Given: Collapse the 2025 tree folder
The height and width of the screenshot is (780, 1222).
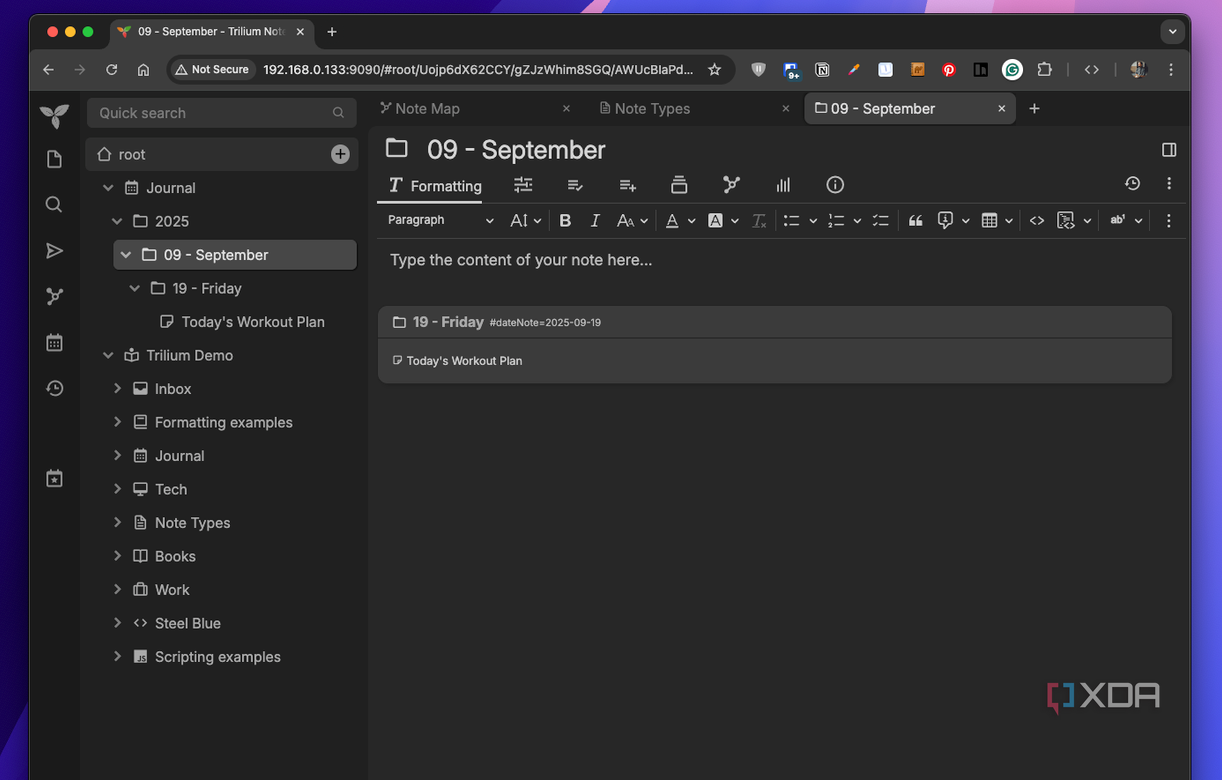Looking at the screenshot, I should 117,222.
